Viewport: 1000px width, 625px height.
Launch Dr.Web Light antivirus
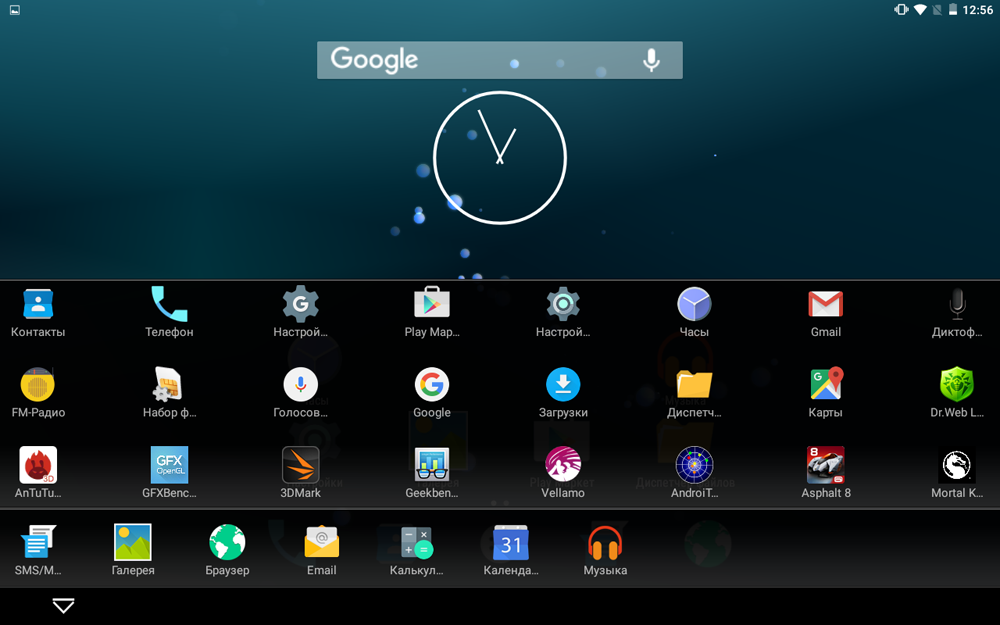[x=957, y=385]
